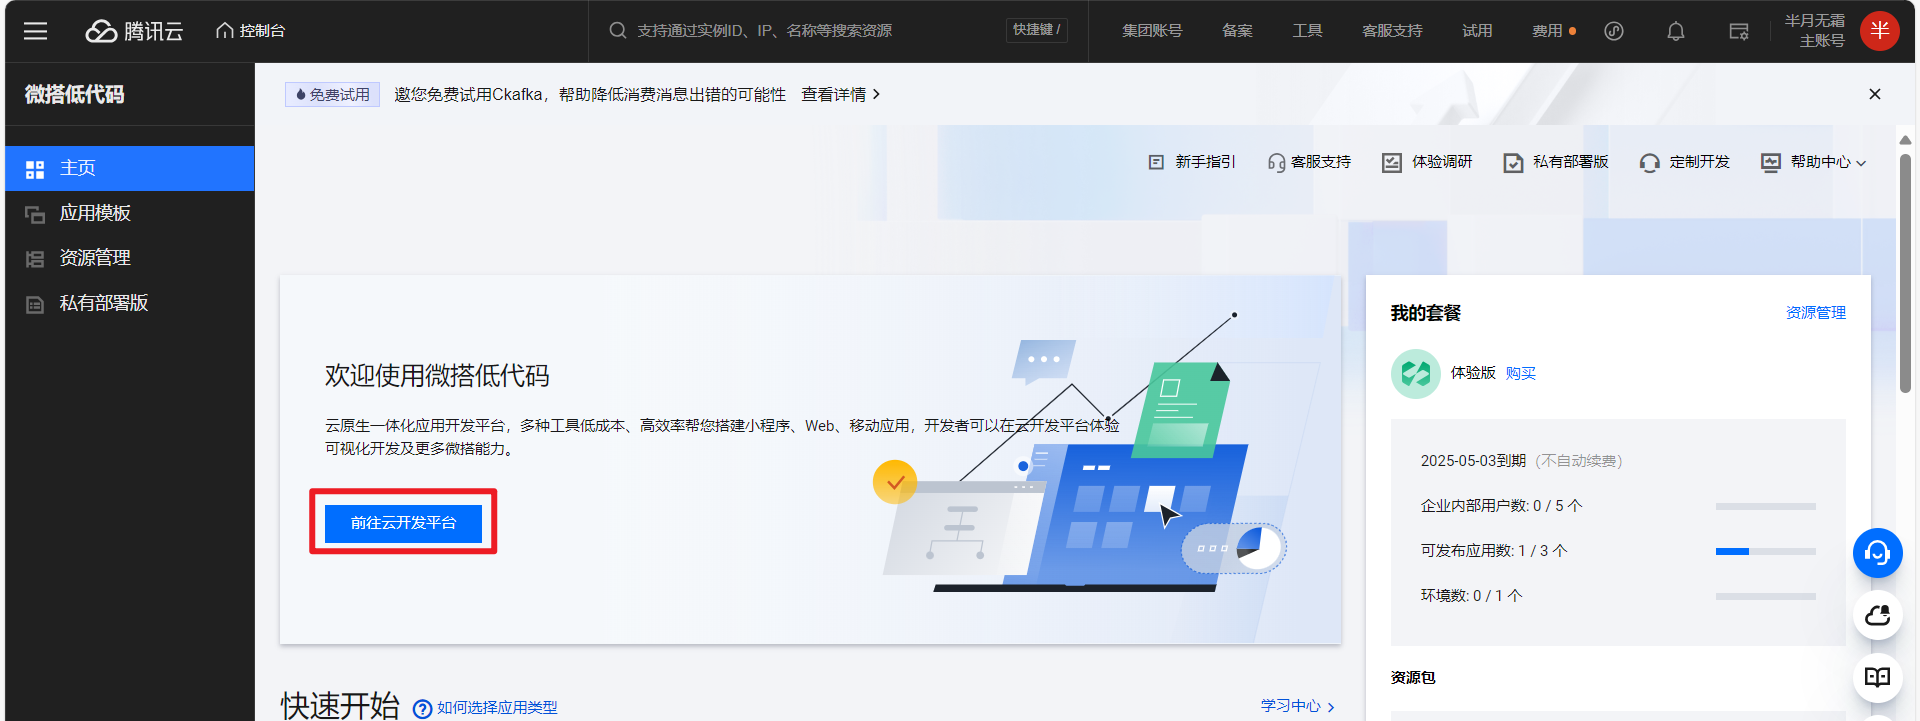The image size is (1920, 721).
Task: Click the 前往云开发平台 button
Action: [403, 523]
